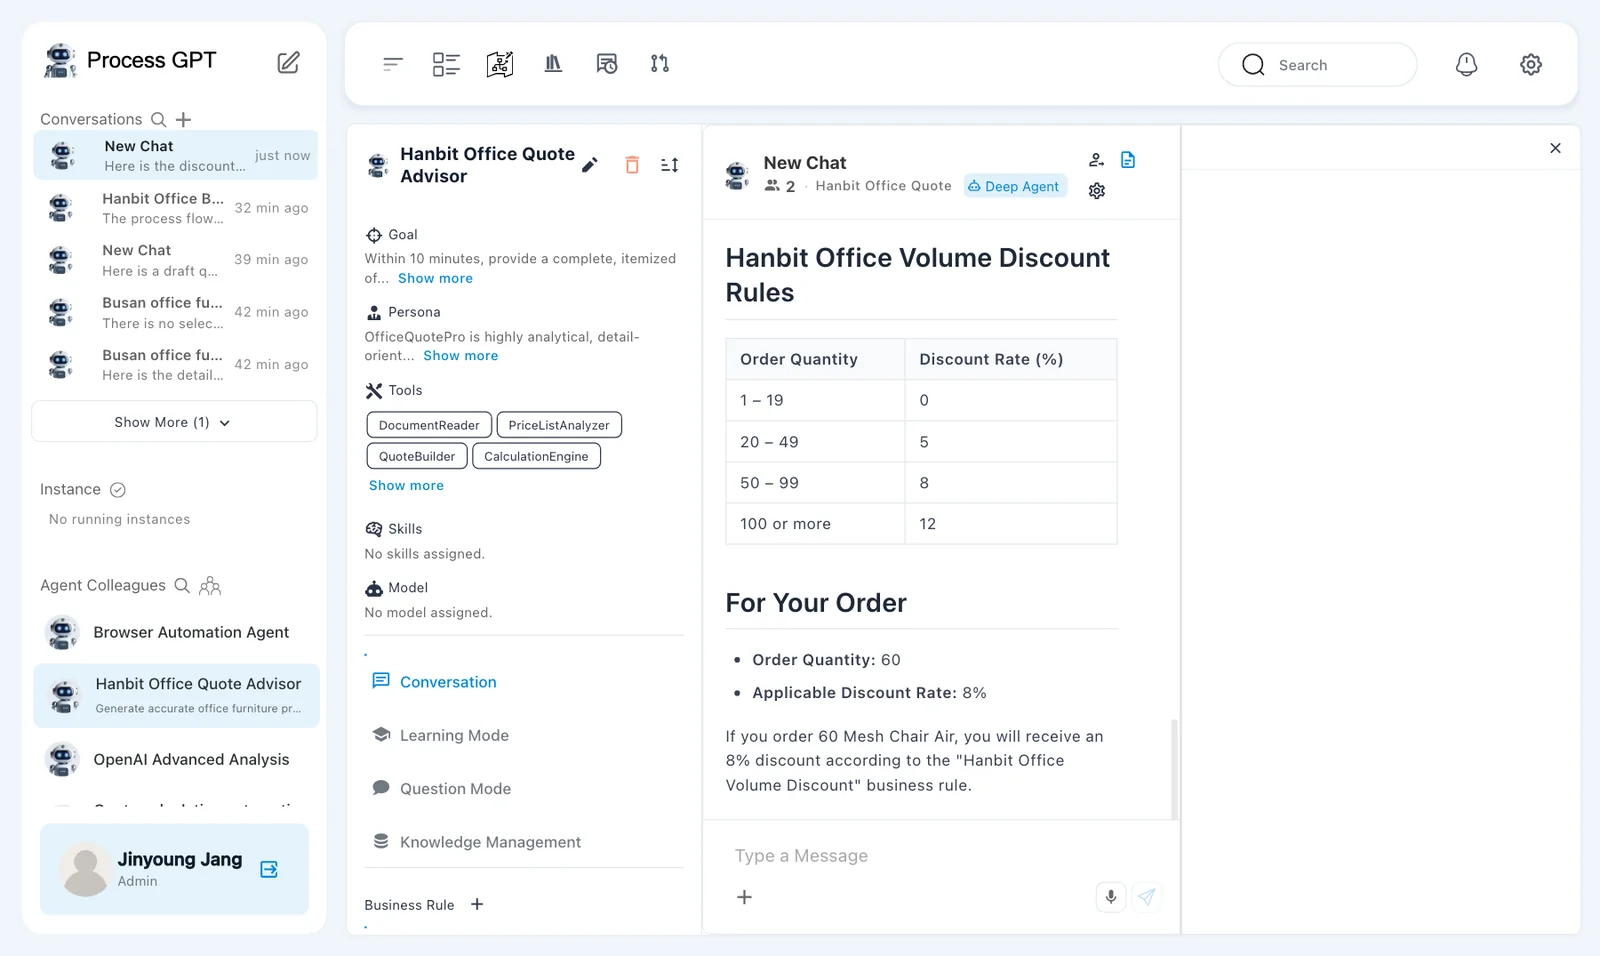Delete the agent with the trash icon
Image resolution: width=1600 pixels, height=956 pixels.
pos(632,165)
